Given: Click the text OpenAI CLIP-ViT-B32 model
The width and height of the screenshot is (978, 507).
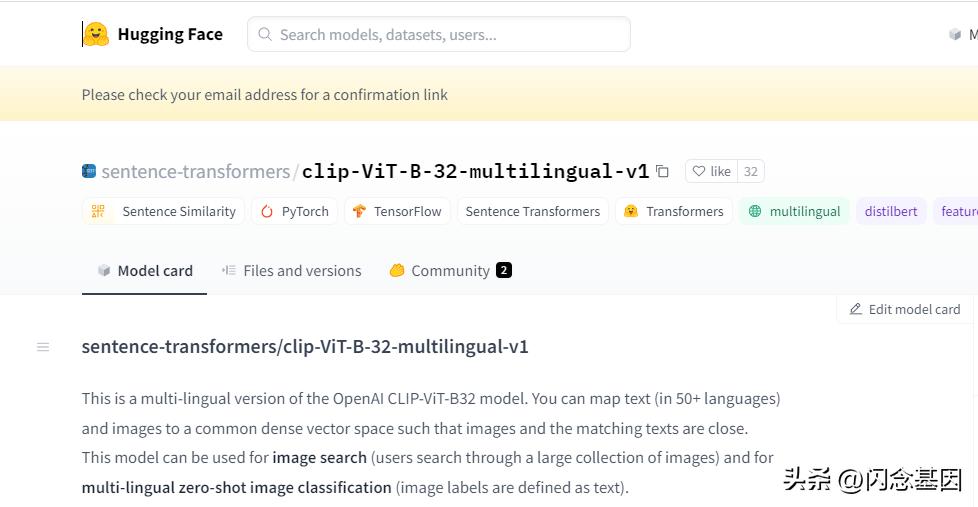Looking at the screenshot, I should pos(430,398).
